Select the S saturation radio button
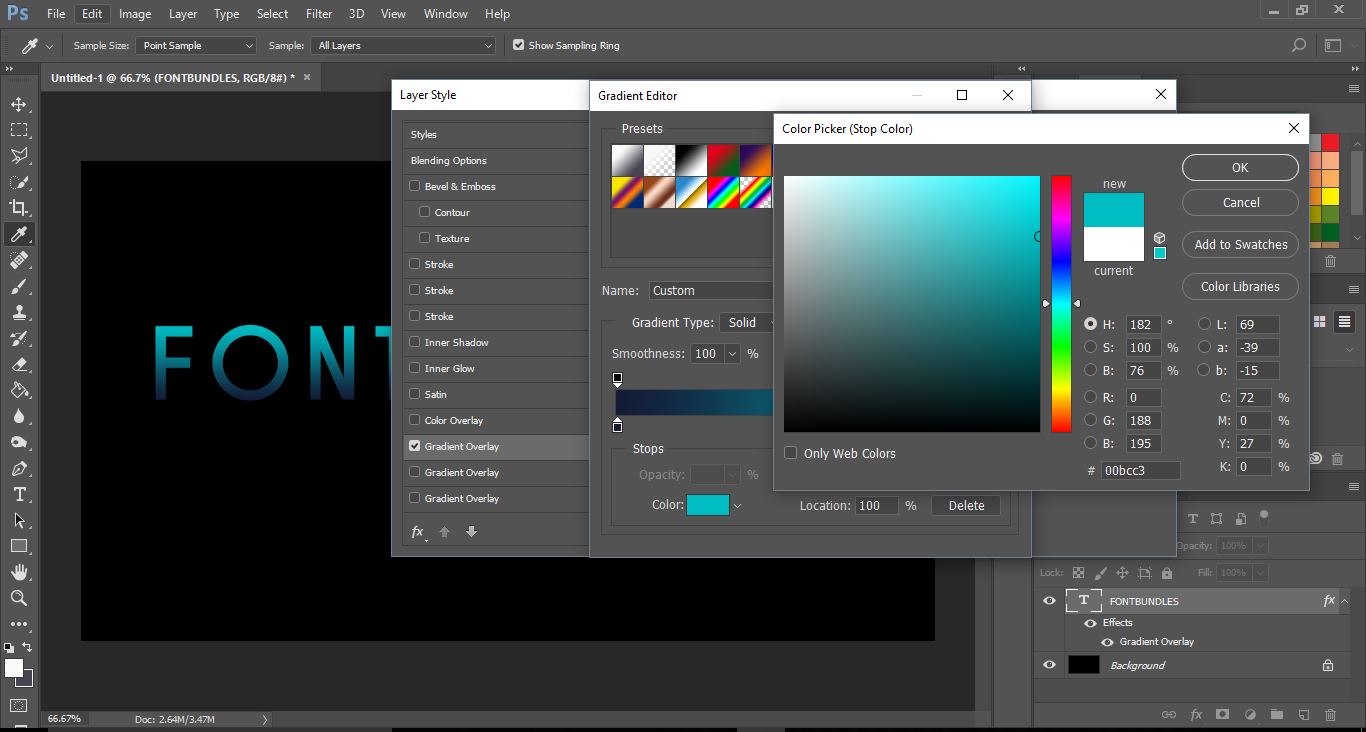Viewport: 1366px width, 732px height. point(1091,347)
